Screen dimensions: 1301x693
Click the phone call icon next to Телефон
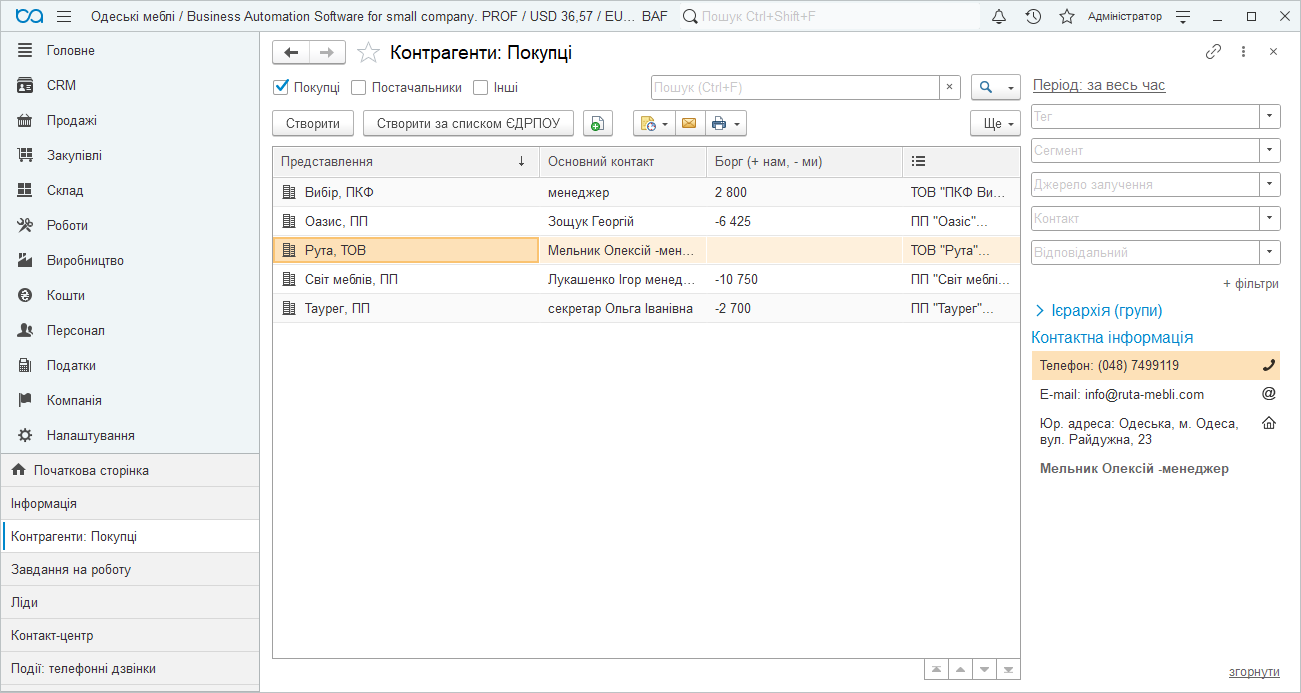click(x=1269, y=366)
